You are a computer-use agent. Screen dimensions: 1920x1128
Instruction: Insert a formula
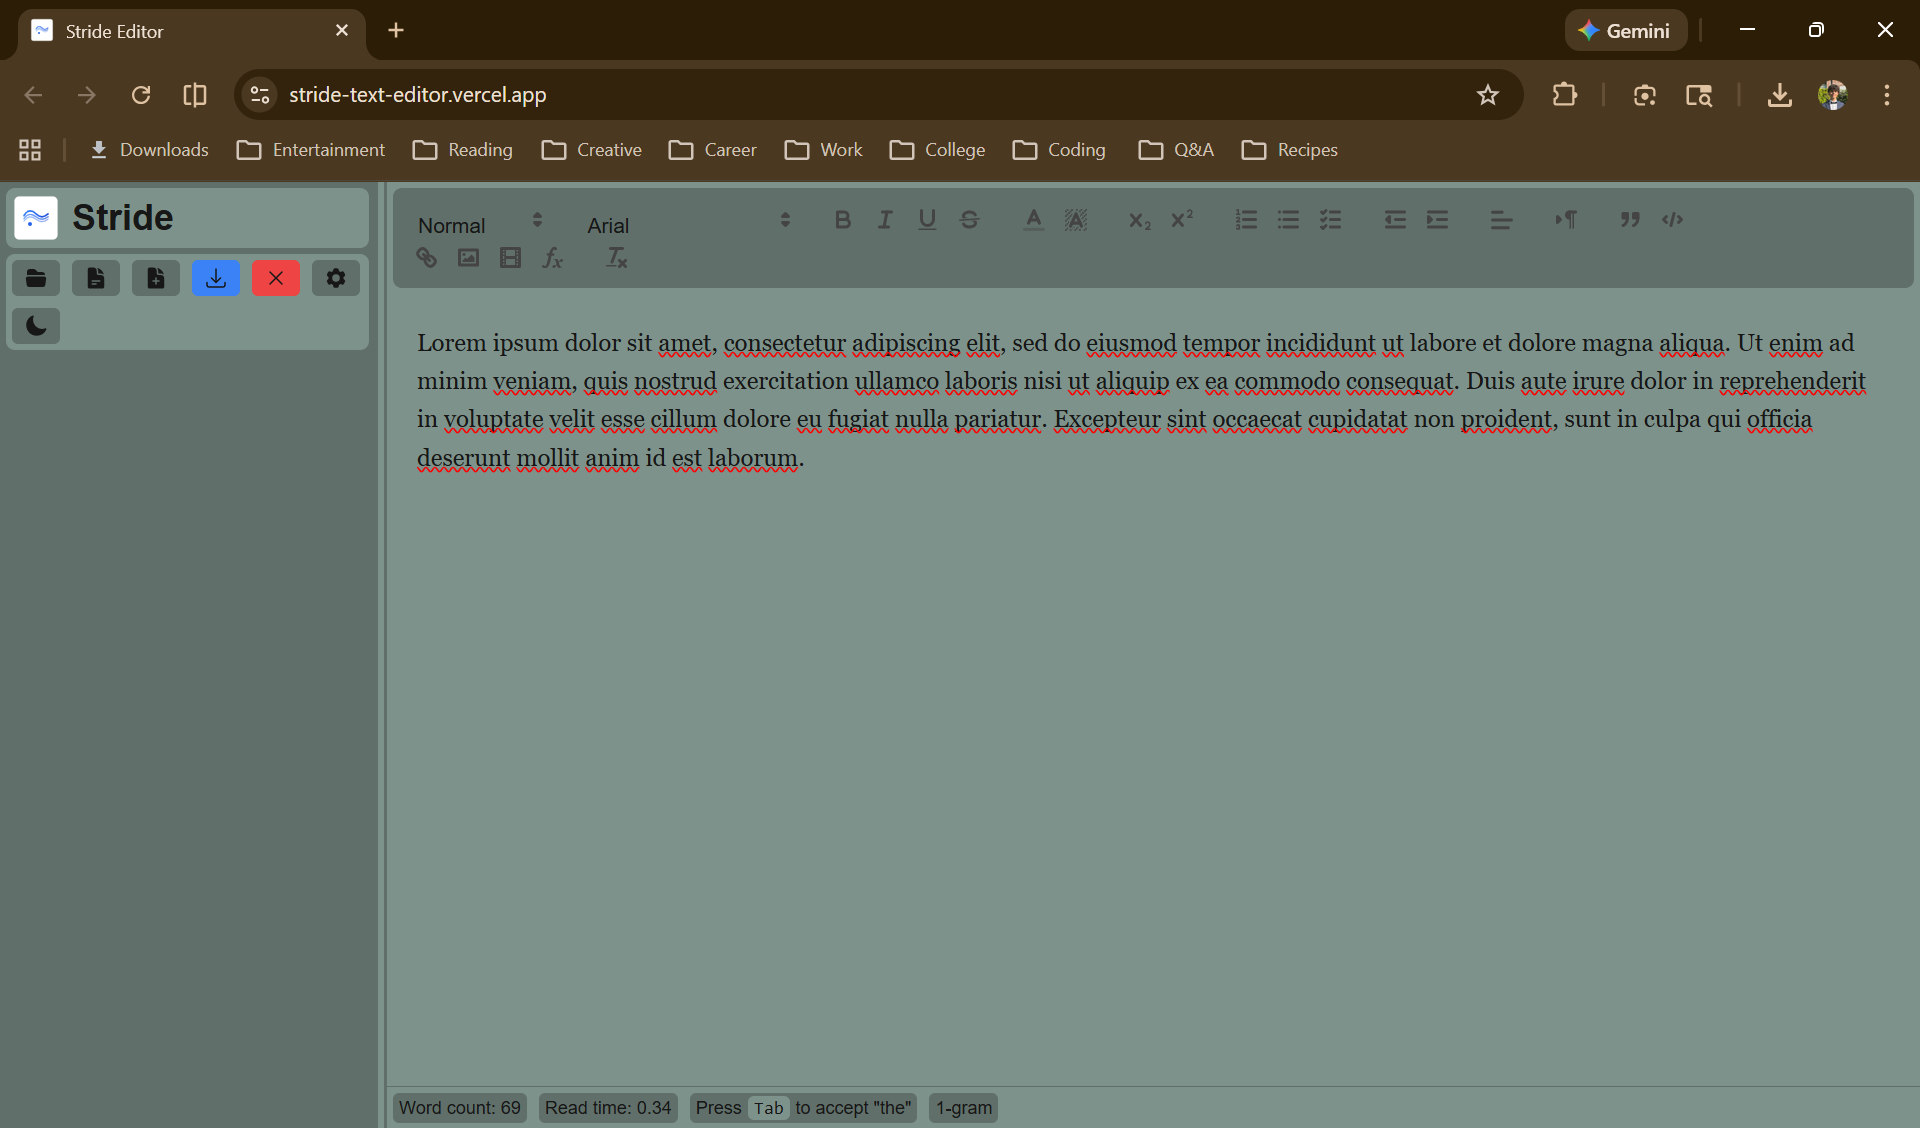click(552, 258)
